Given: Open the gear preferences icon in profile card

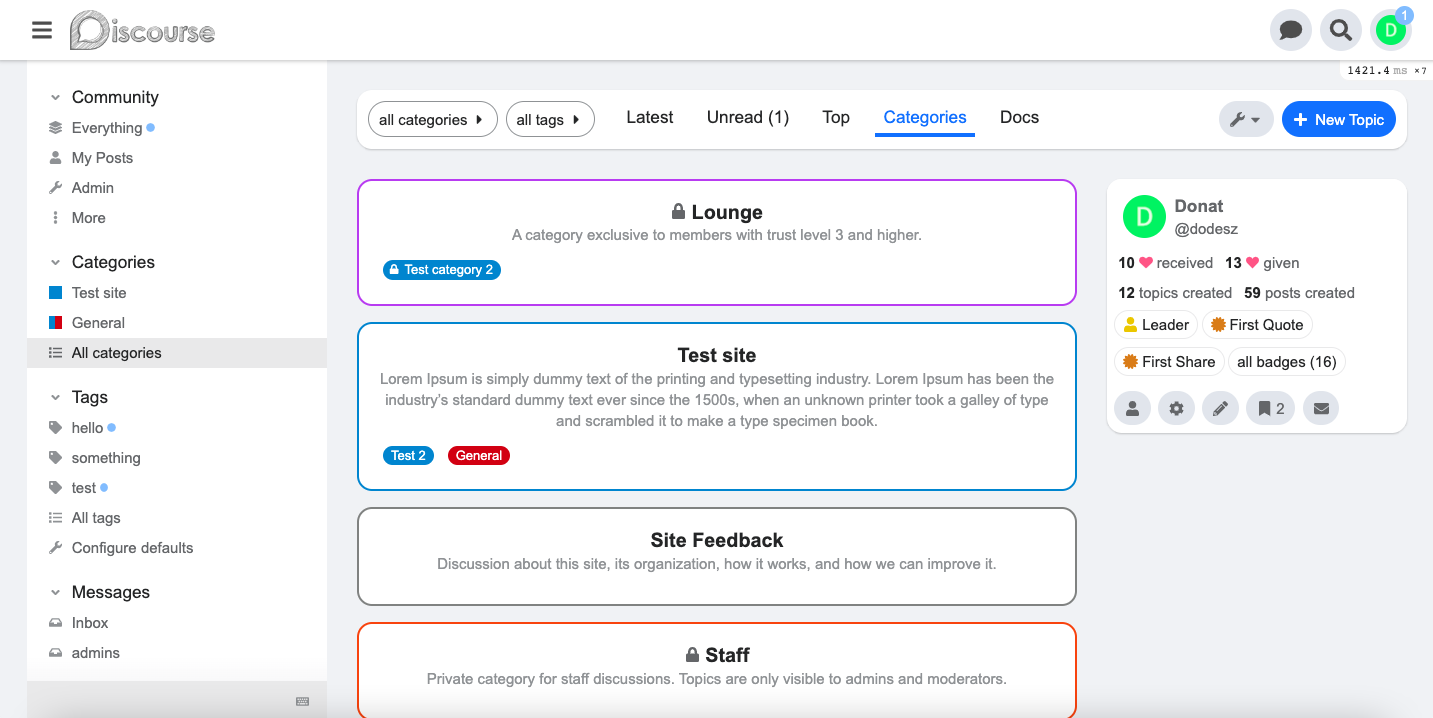Looking at the screenshot, I should (1176, 408).
